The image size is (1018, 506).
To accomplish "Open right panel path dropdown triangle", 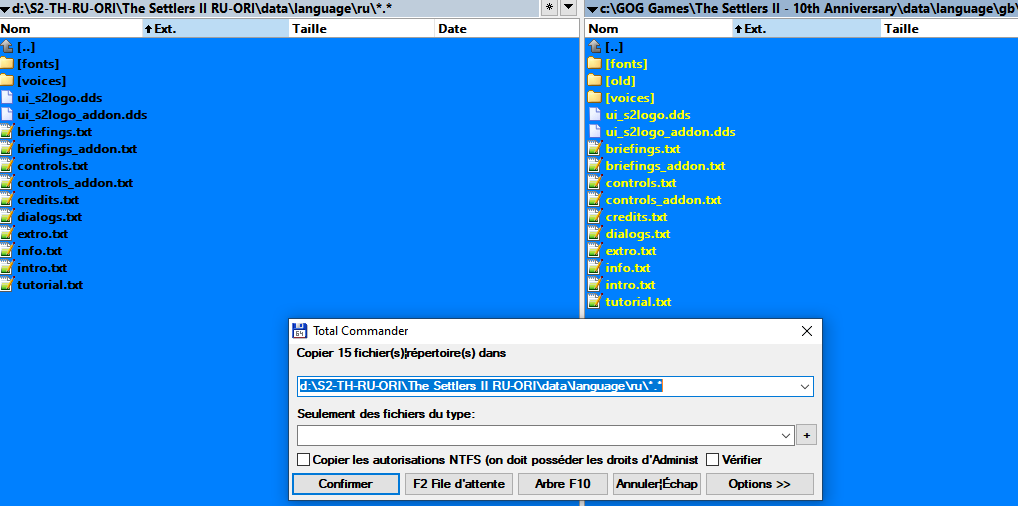I will (x=591, y=8).
